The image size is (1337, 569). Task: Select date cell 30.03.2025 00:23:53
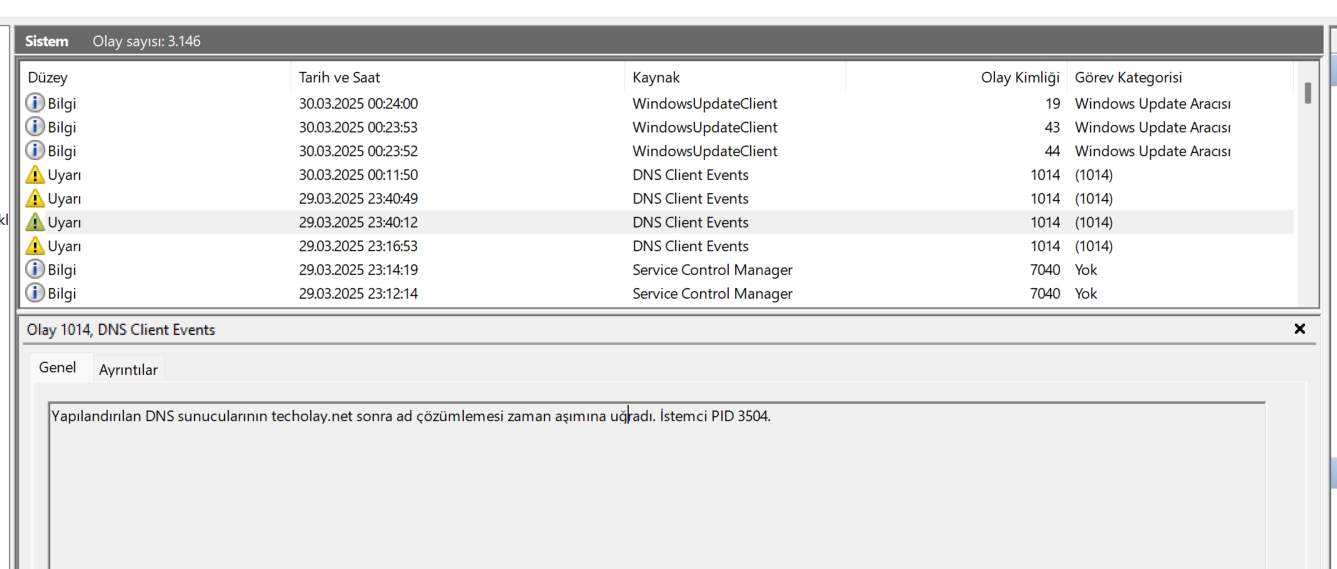pos(358,127)
